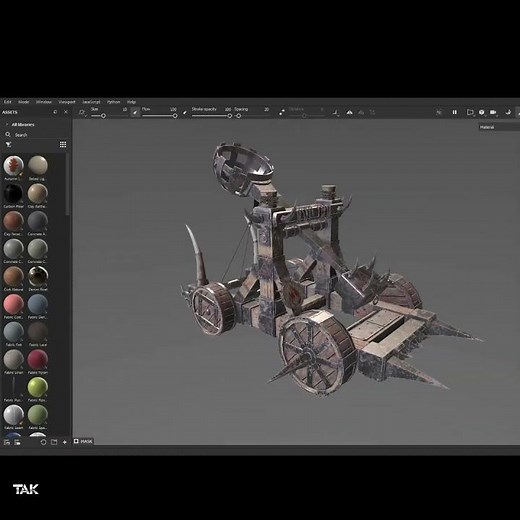Click the MASK indicator button
Screen dimensions: 520x520
[x=83, y=441]
